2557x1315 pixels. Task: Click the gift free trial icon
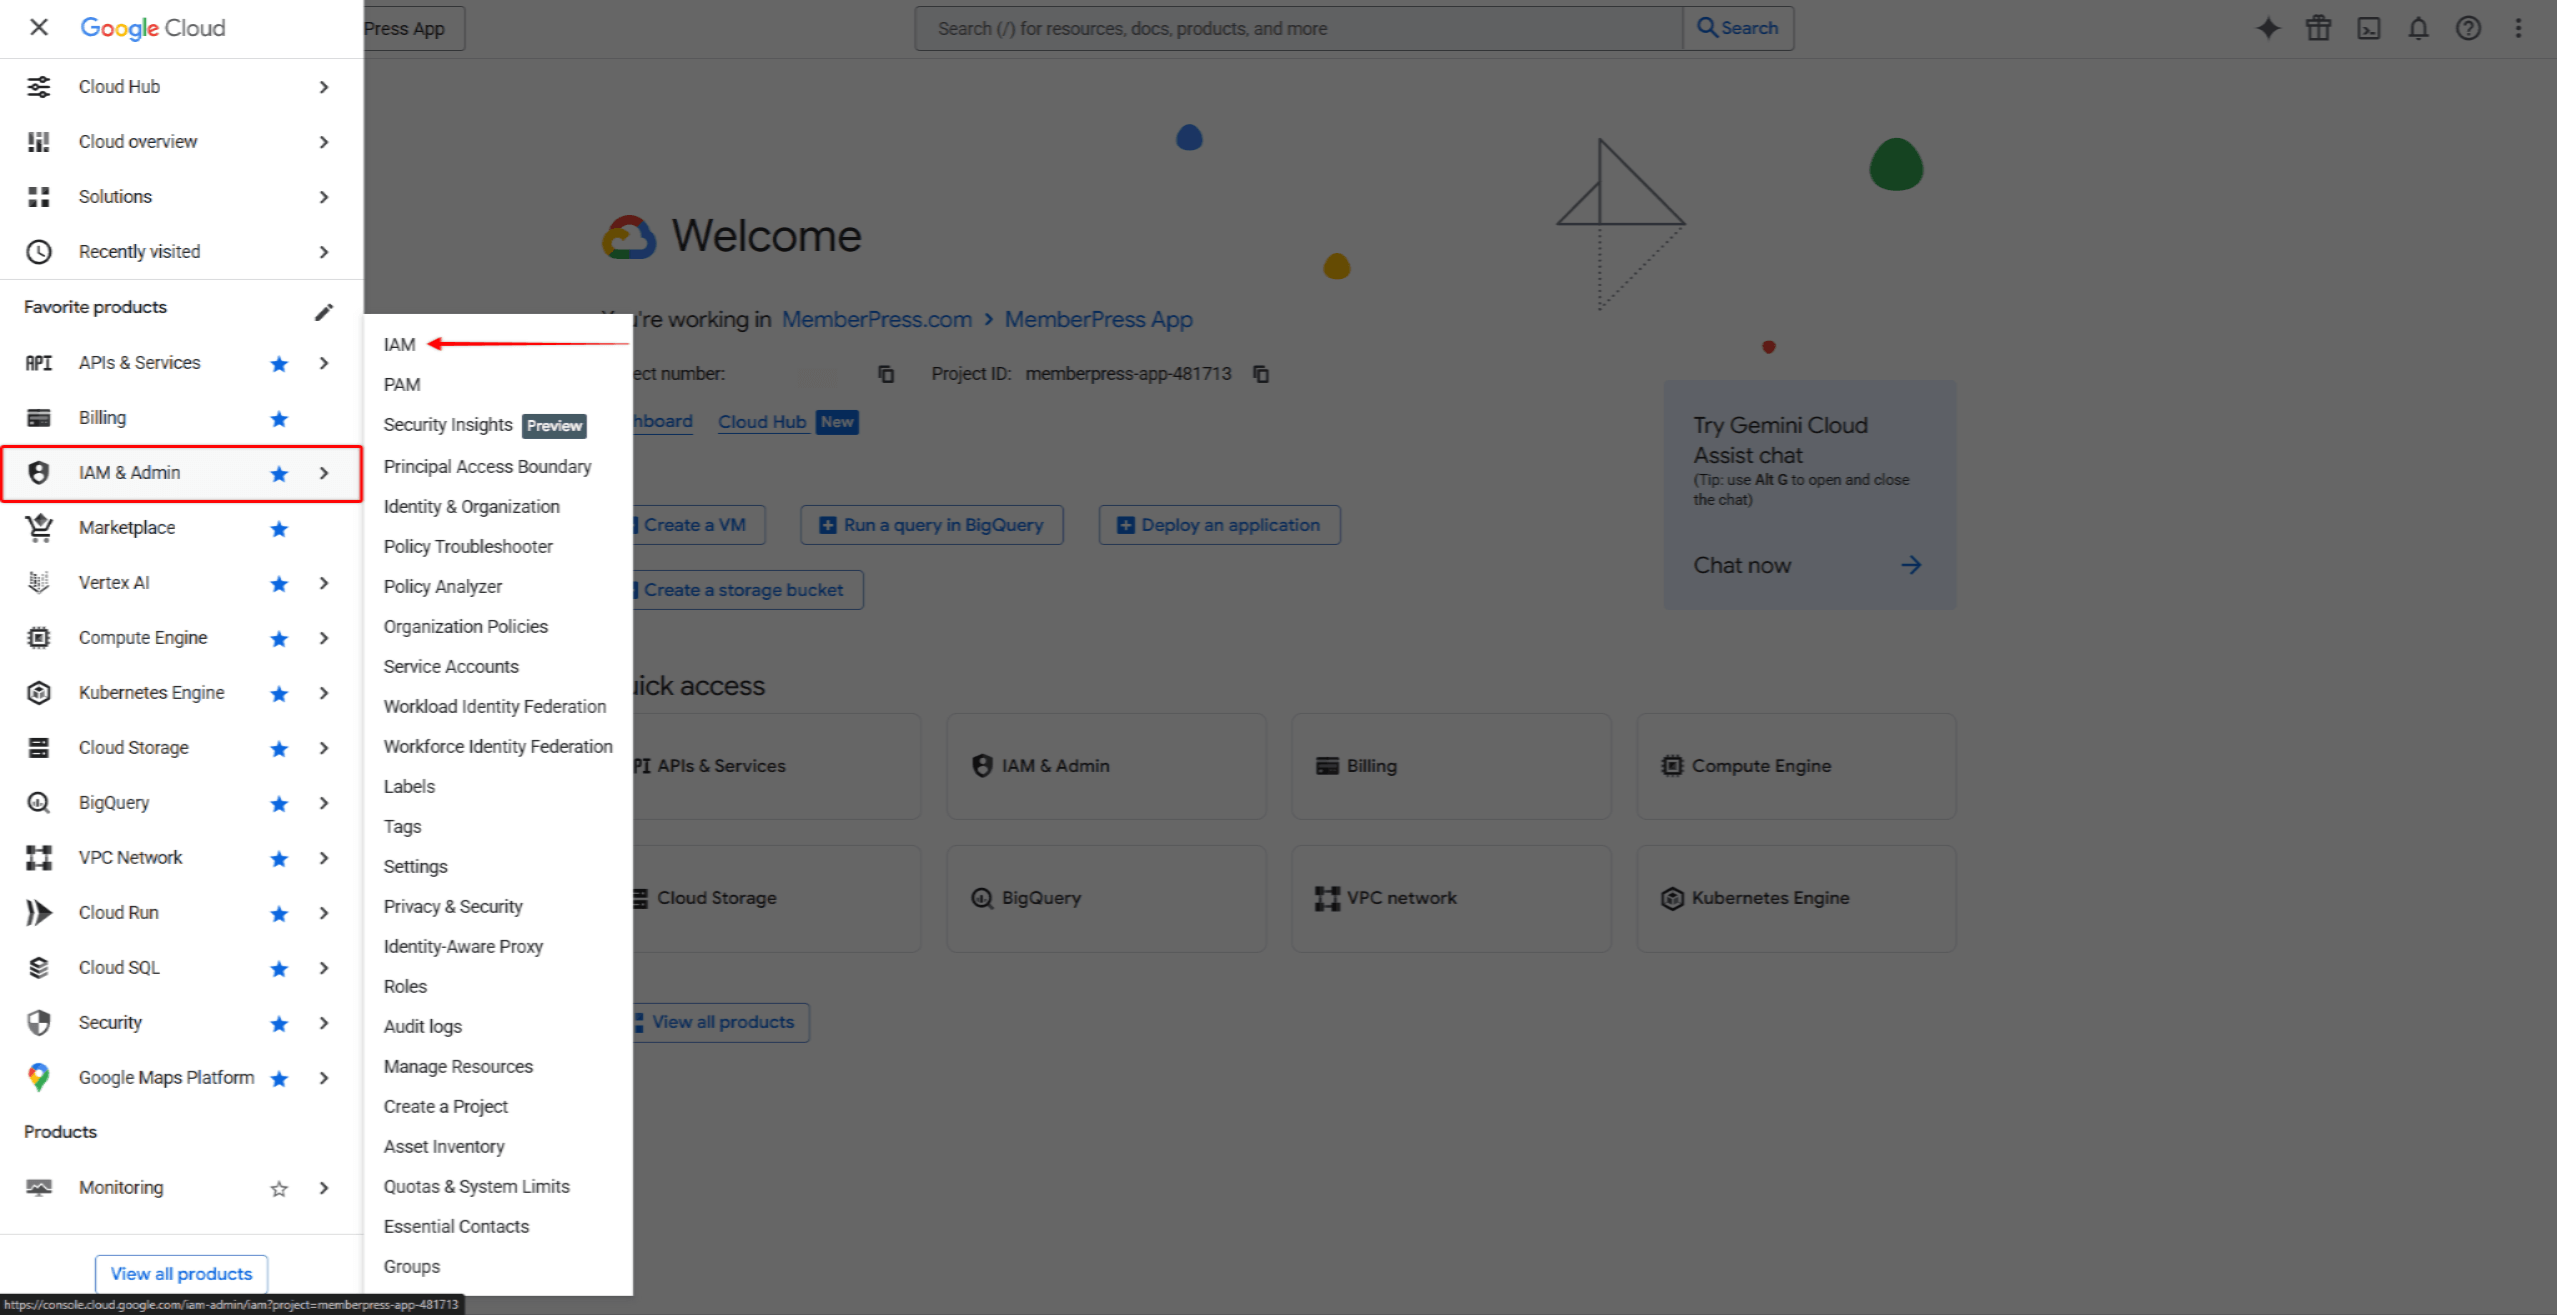pyautogui.click(x=2318, y=28)
